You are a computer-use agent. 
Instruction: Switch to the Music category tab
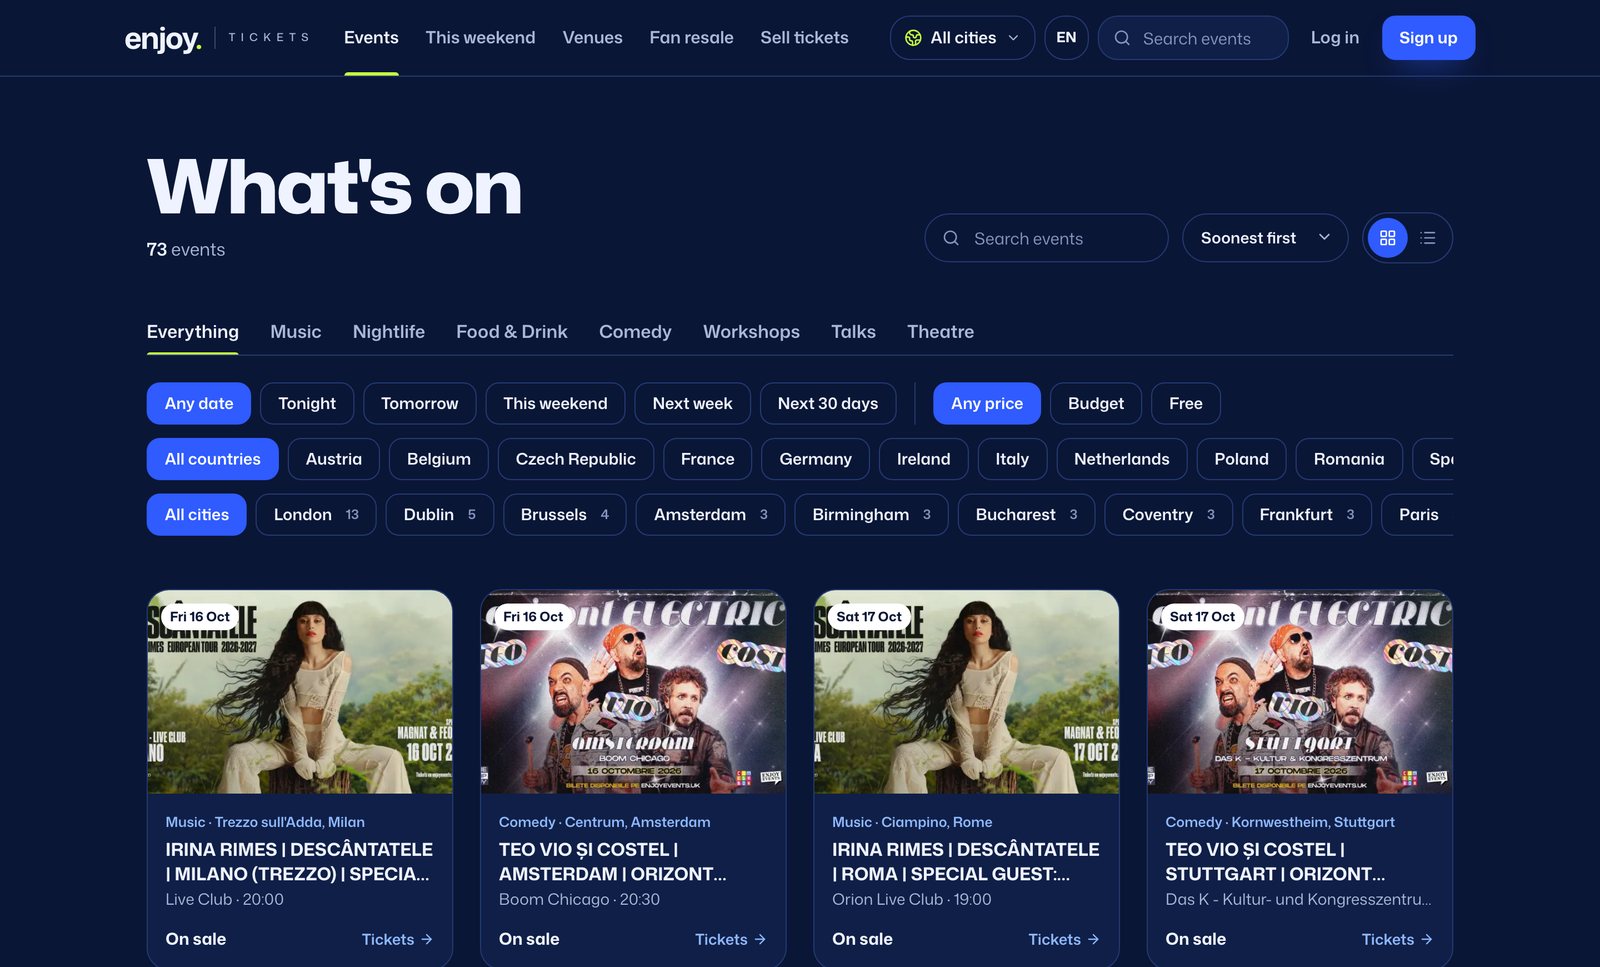tap(296, 331)
